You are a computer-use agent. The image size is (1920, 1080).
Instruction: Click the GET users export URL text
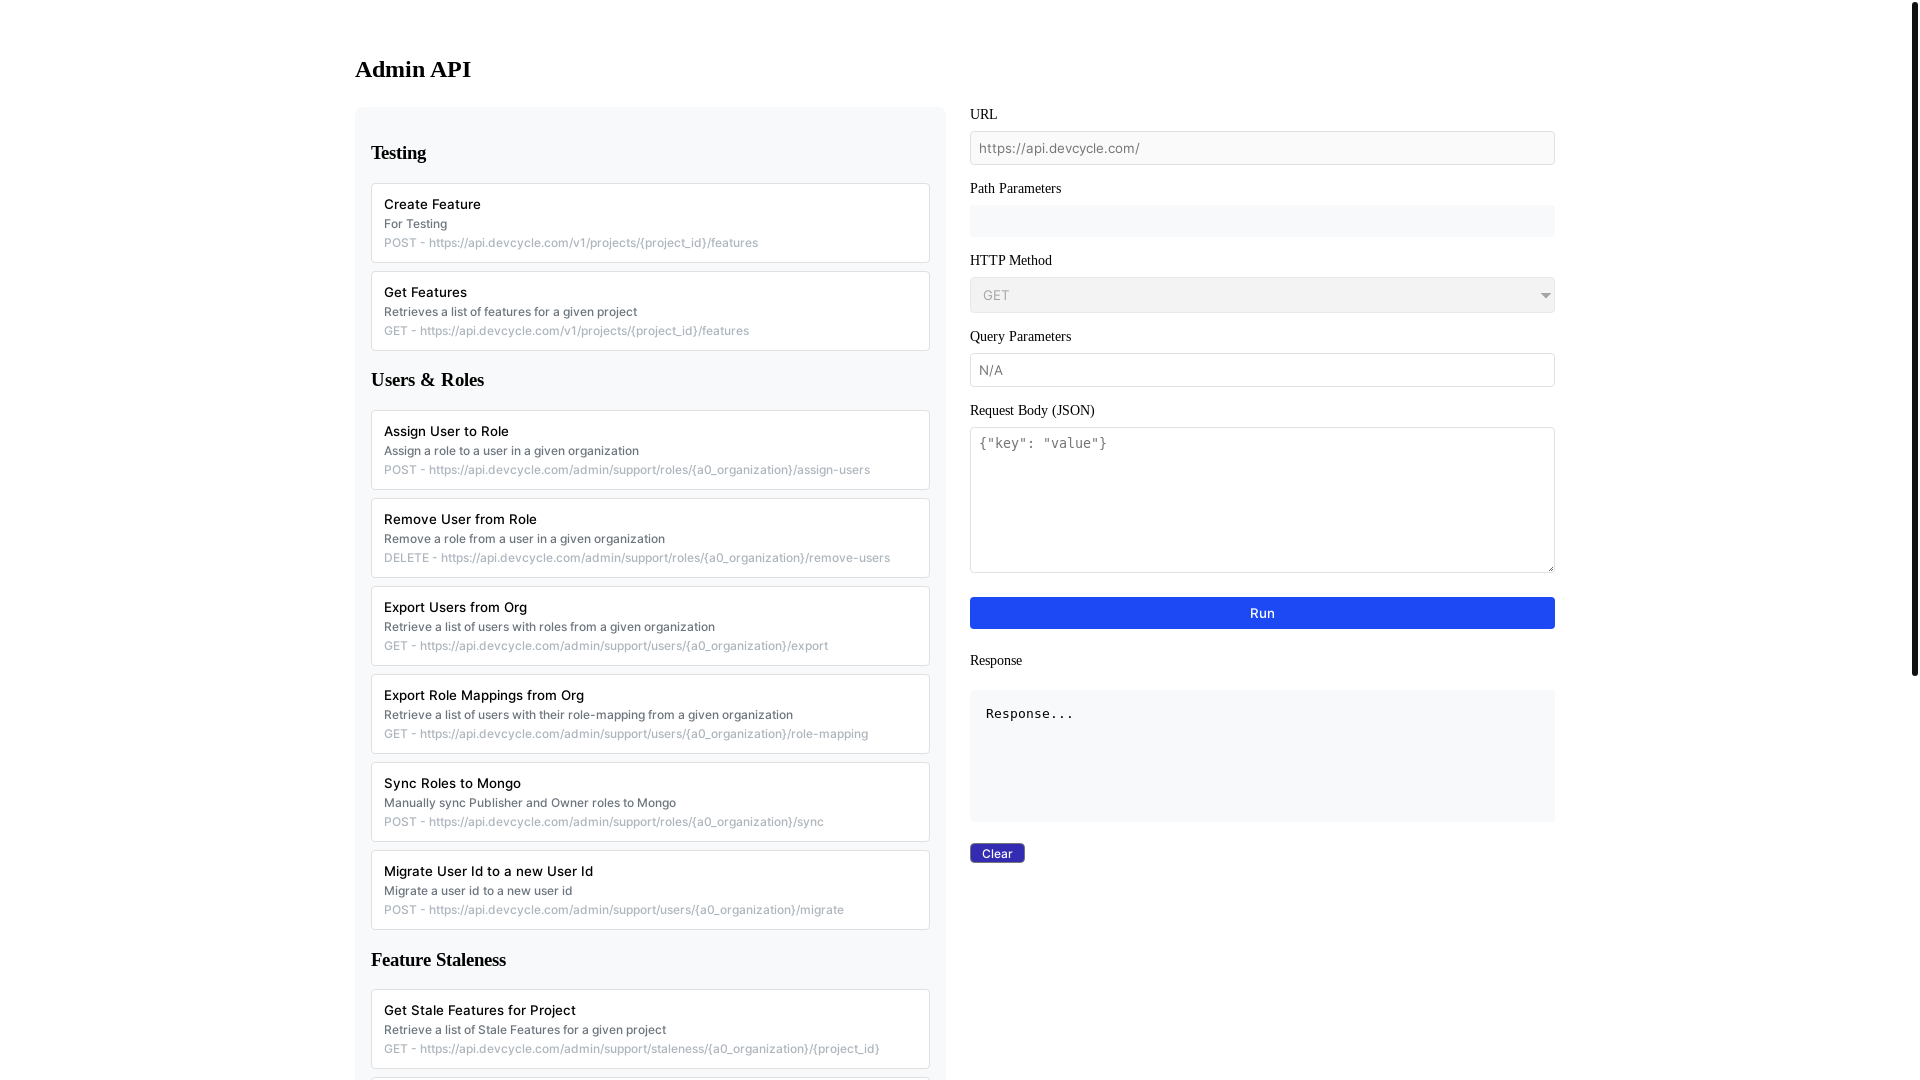pyautogui.click(x=606, y=646)
